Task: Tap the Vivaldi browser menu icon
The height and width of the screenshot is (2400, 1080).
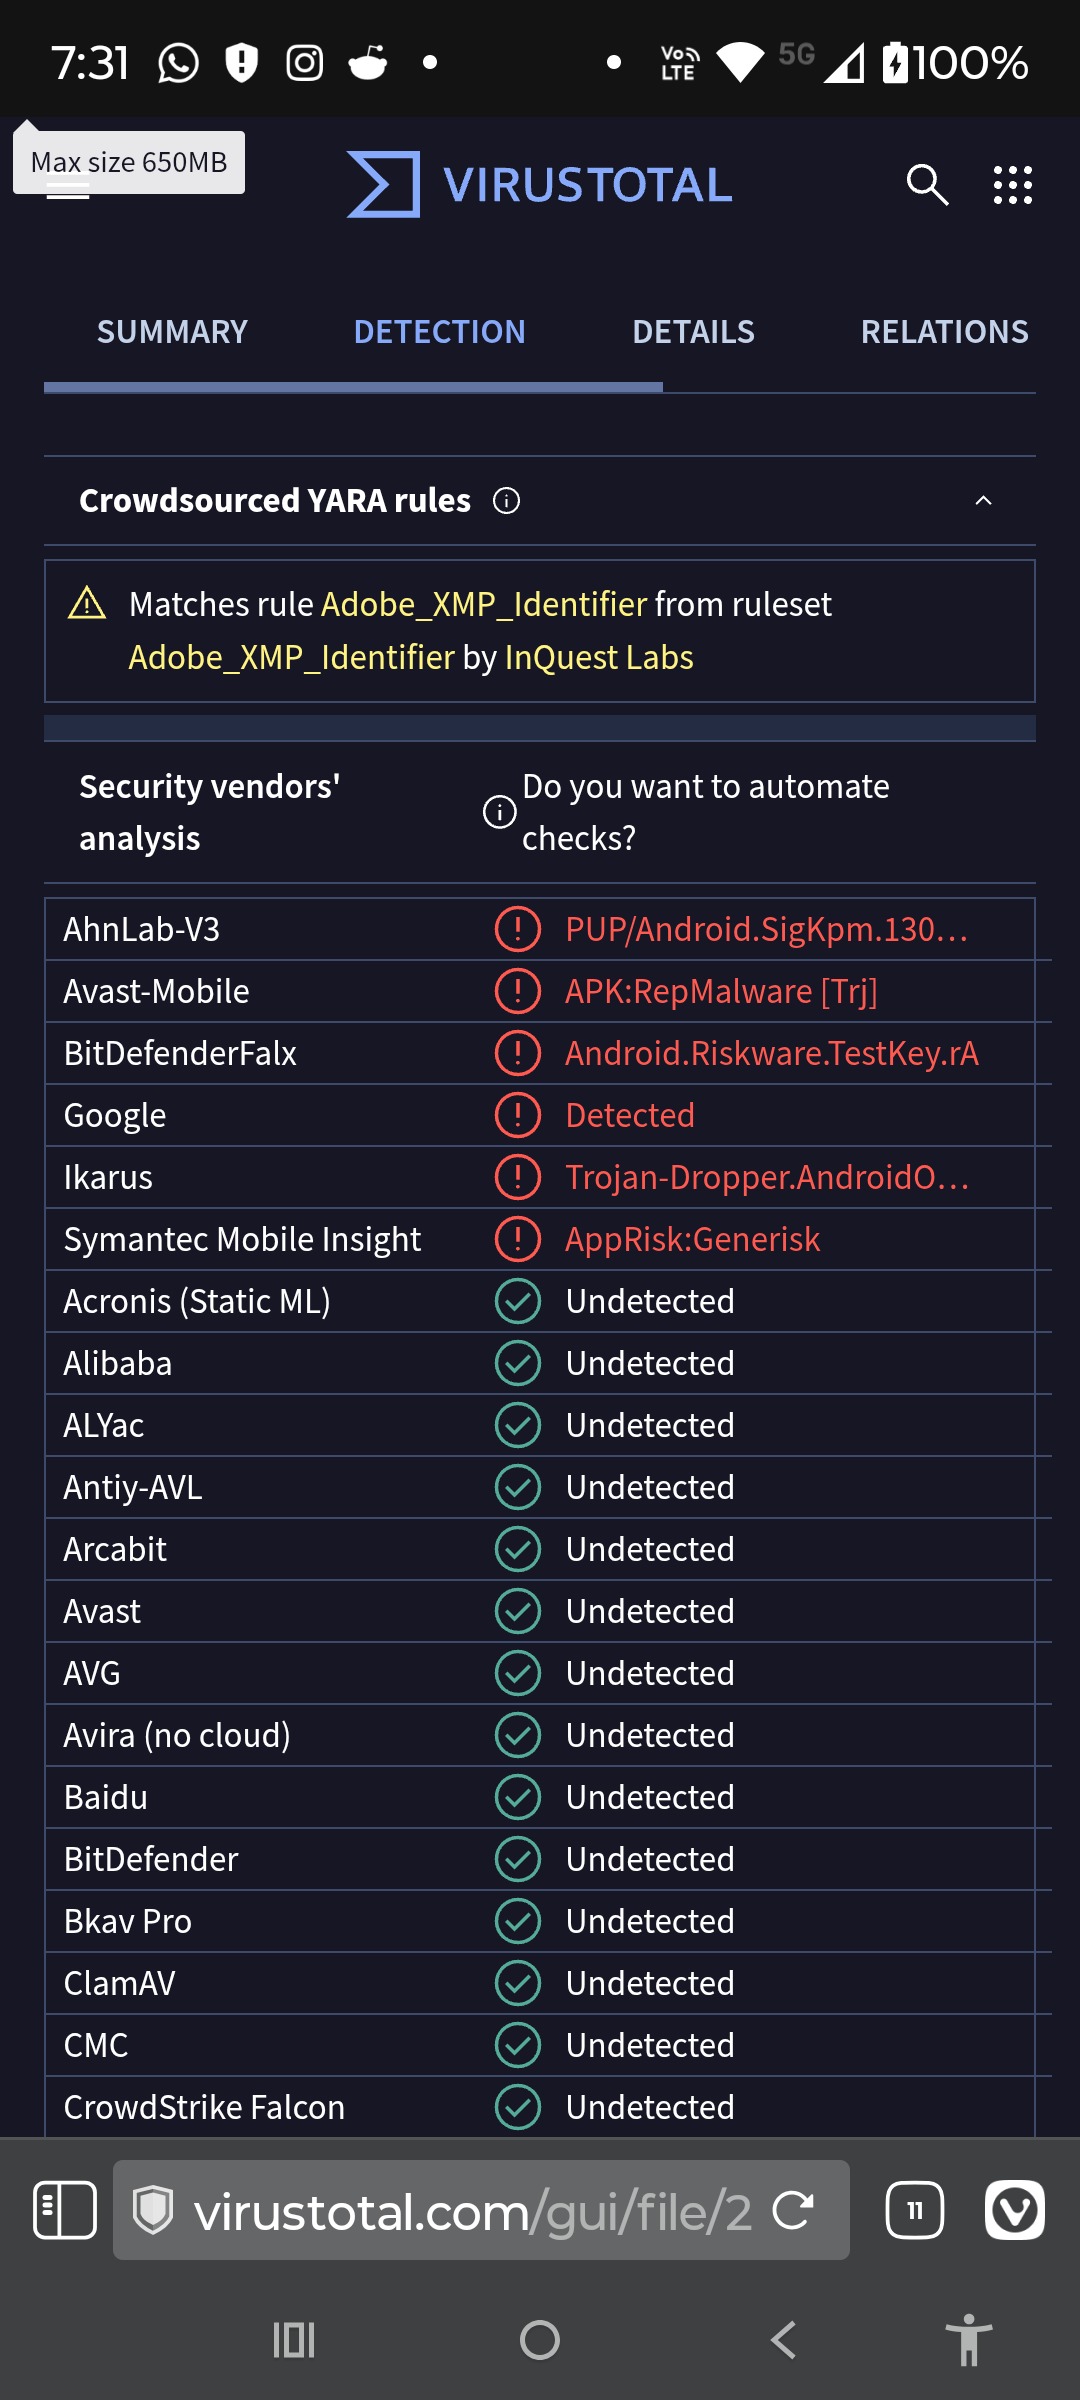Action: [1014, 2210]
